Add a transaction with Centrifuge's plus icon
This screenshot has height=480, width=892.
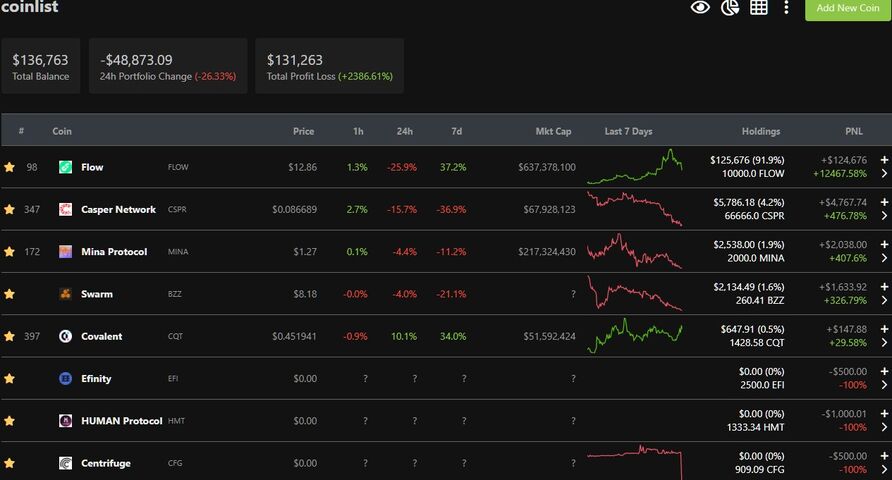[x=884, y=456]
